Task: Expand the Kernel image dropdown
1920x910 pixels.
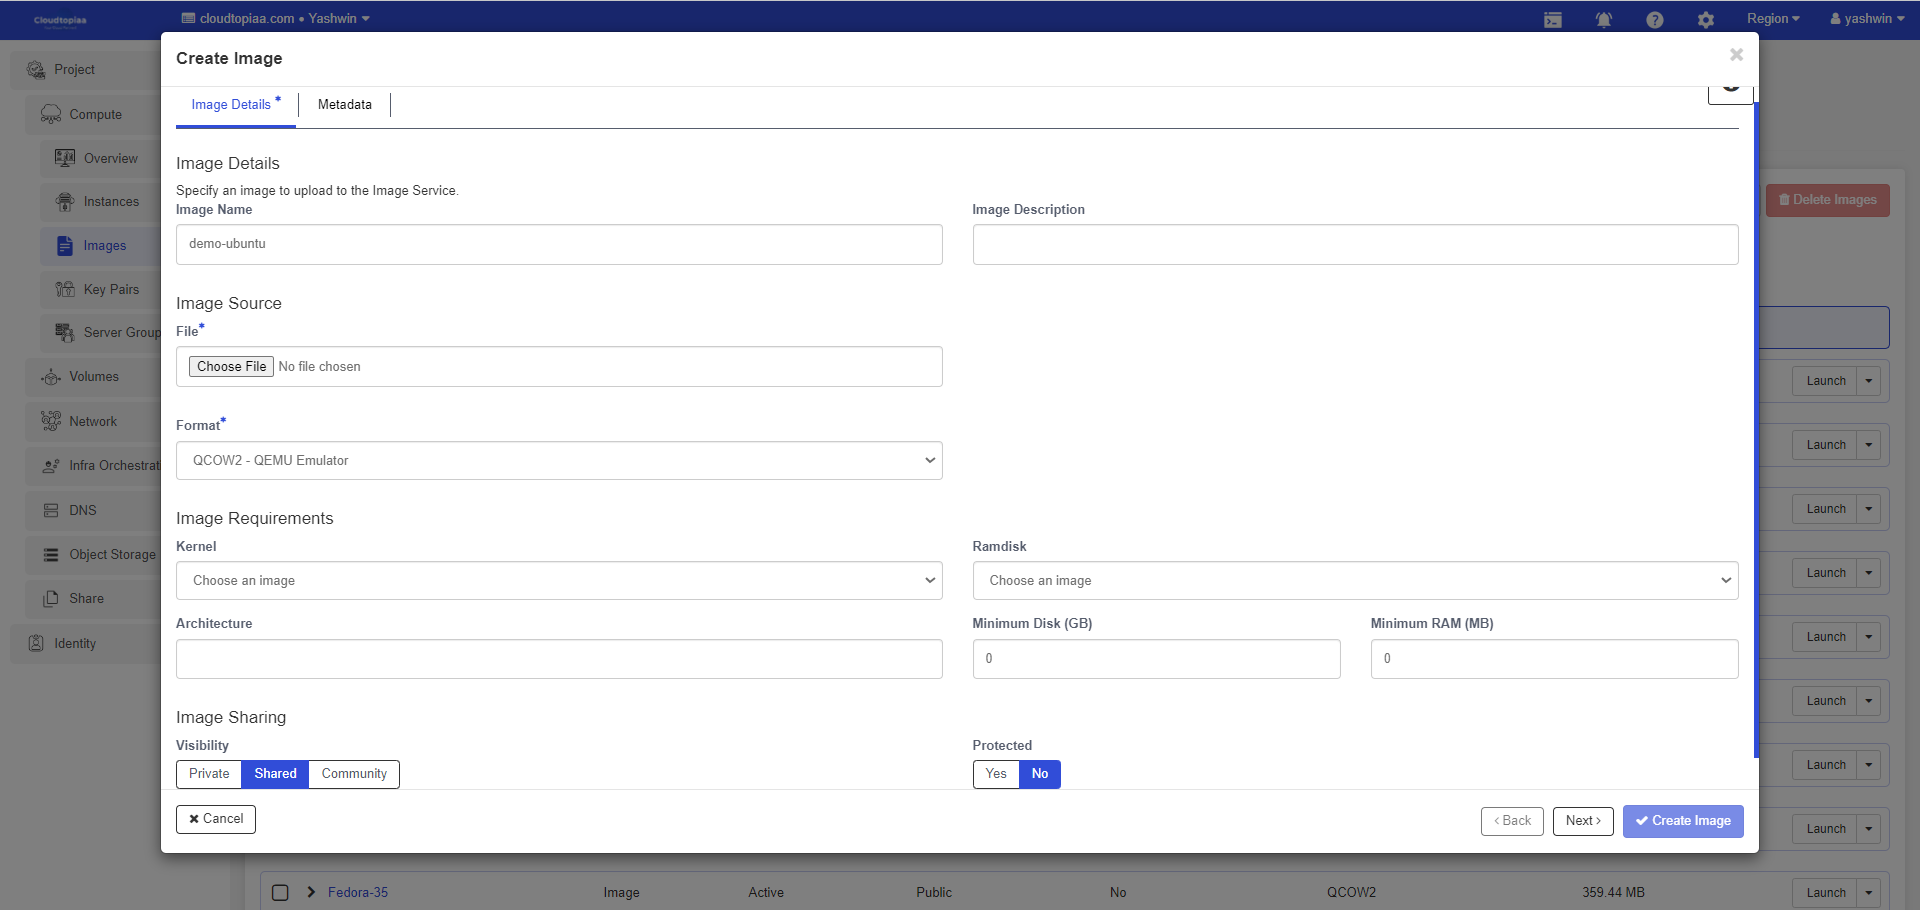Action: [559, 581]
